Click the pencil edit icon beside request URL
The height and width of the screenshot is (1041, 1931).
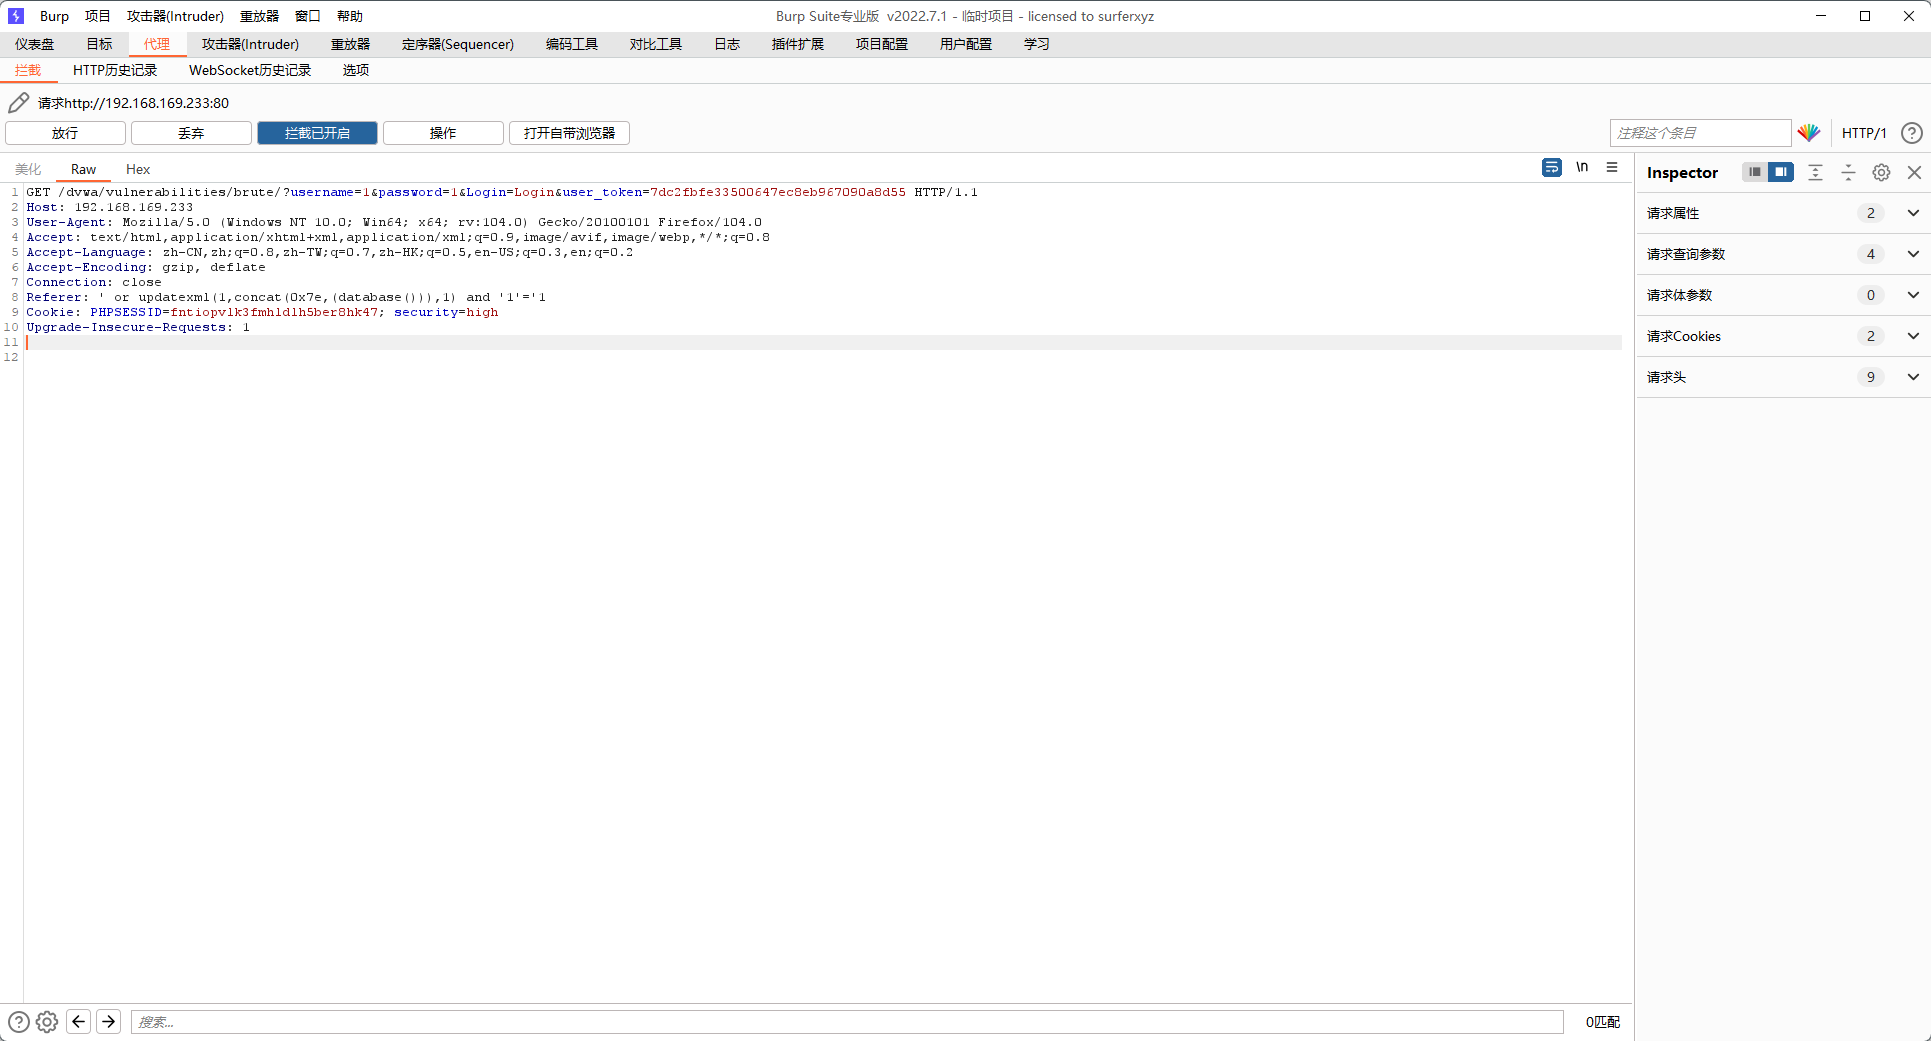point(18,103)
